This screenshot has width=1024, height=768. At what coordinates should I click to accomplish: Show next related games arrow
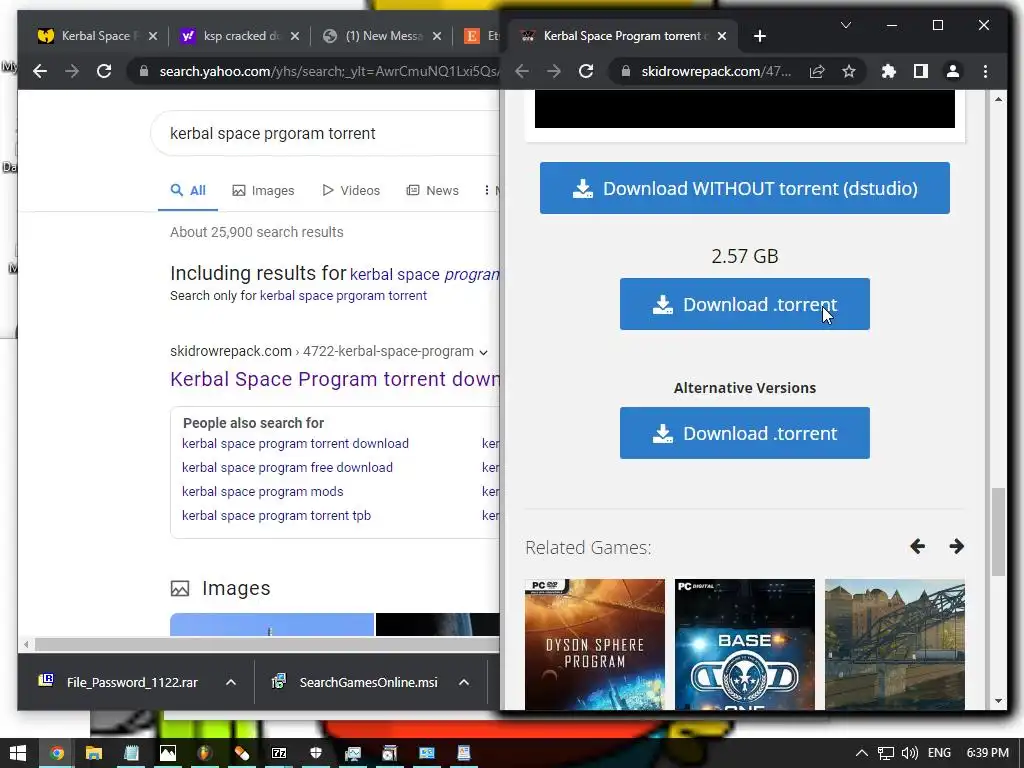pos(957,547)
